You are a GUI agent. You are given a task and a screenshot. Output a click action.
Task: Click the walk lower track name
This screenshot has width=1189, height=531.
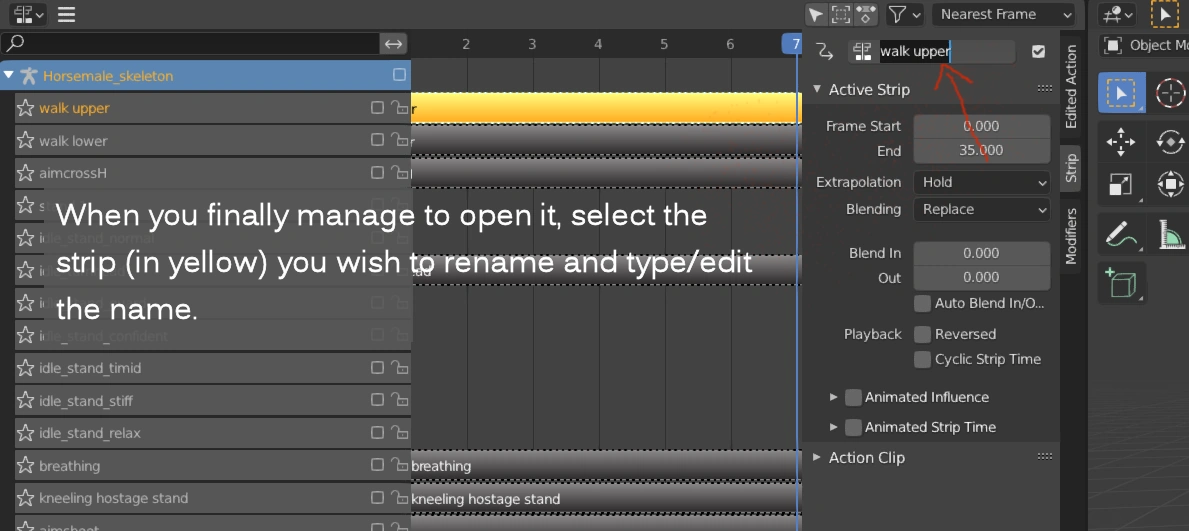click(73, 141)
